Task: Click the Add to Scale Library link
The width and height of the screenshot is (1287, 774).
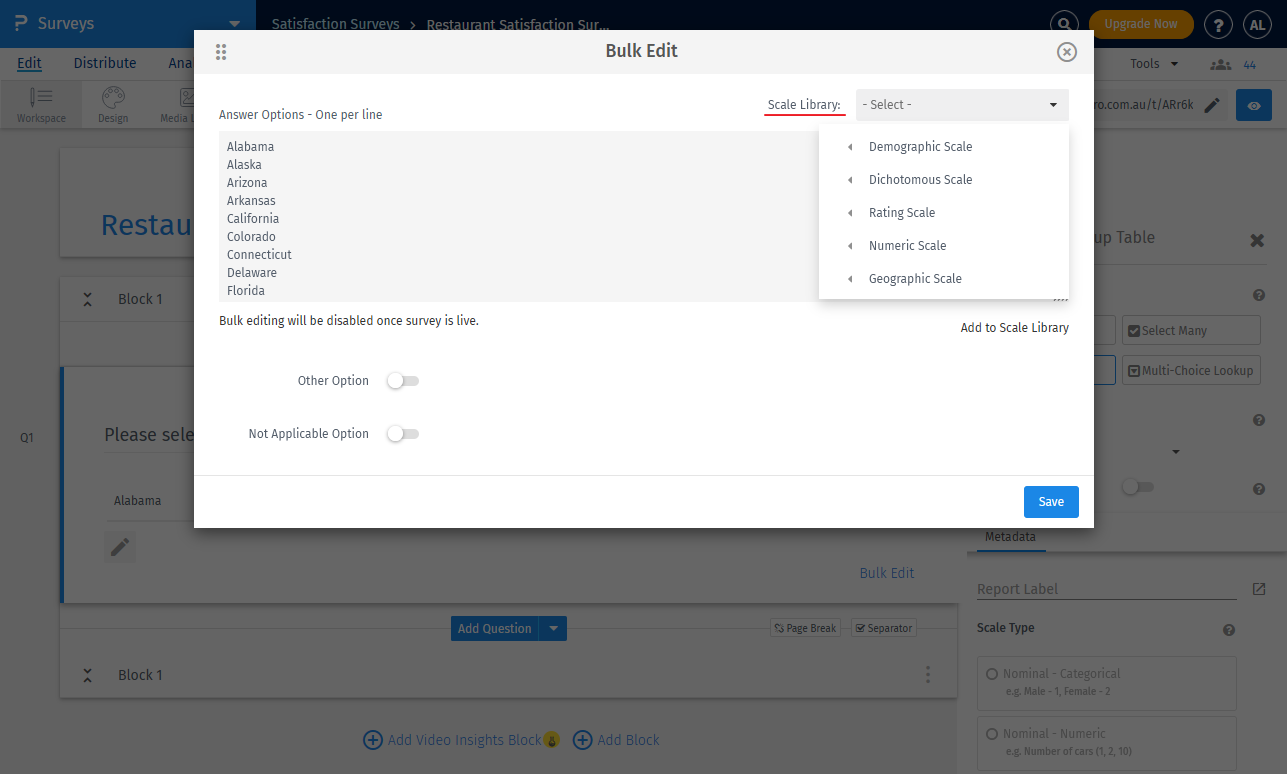Action: coord(1014,327)
